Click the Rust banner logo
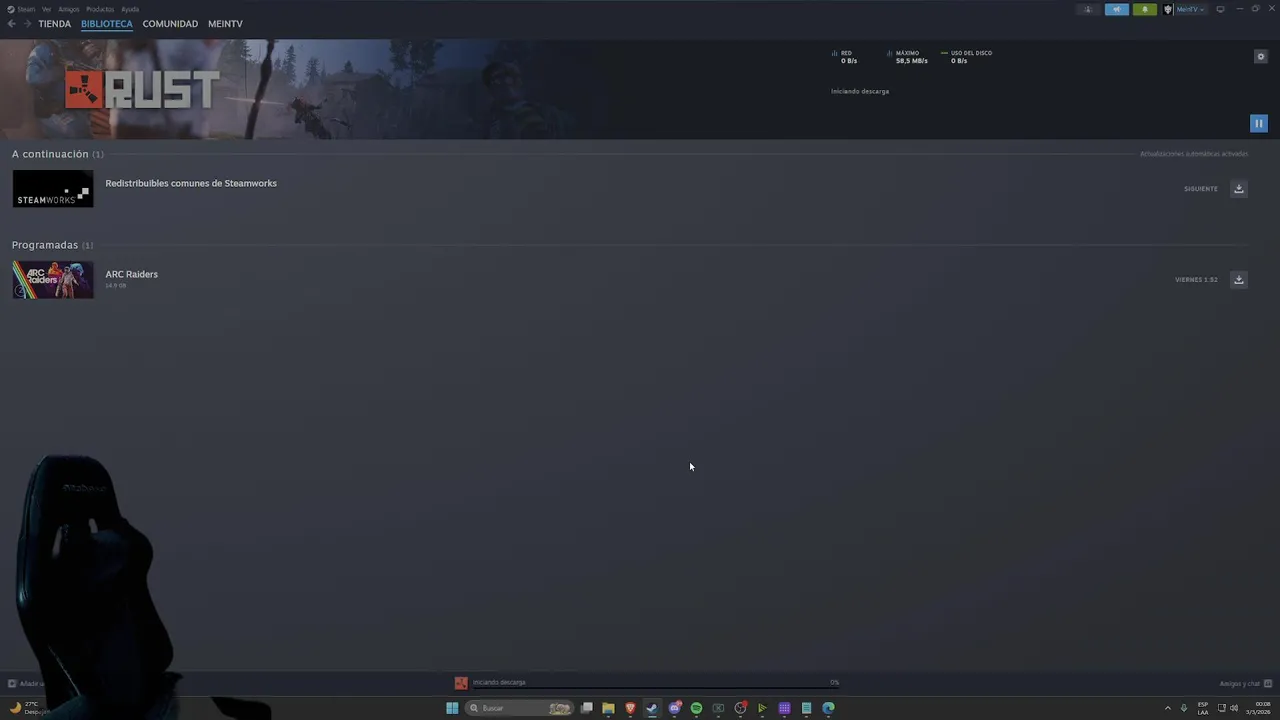The width and height of the screenshot is (1280, 720). (x=142, y=90)
